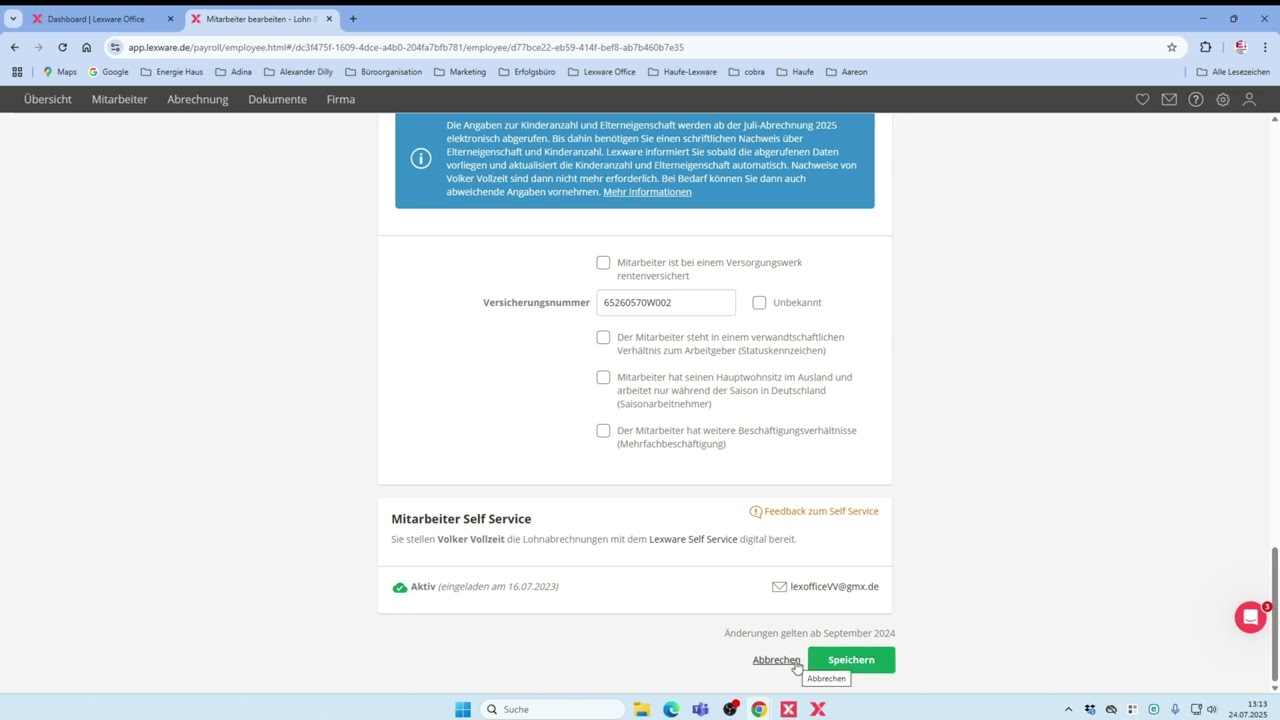1280x720 pixels.
Task: Open Google Chrome from taskbar
Action: (759, 709)
